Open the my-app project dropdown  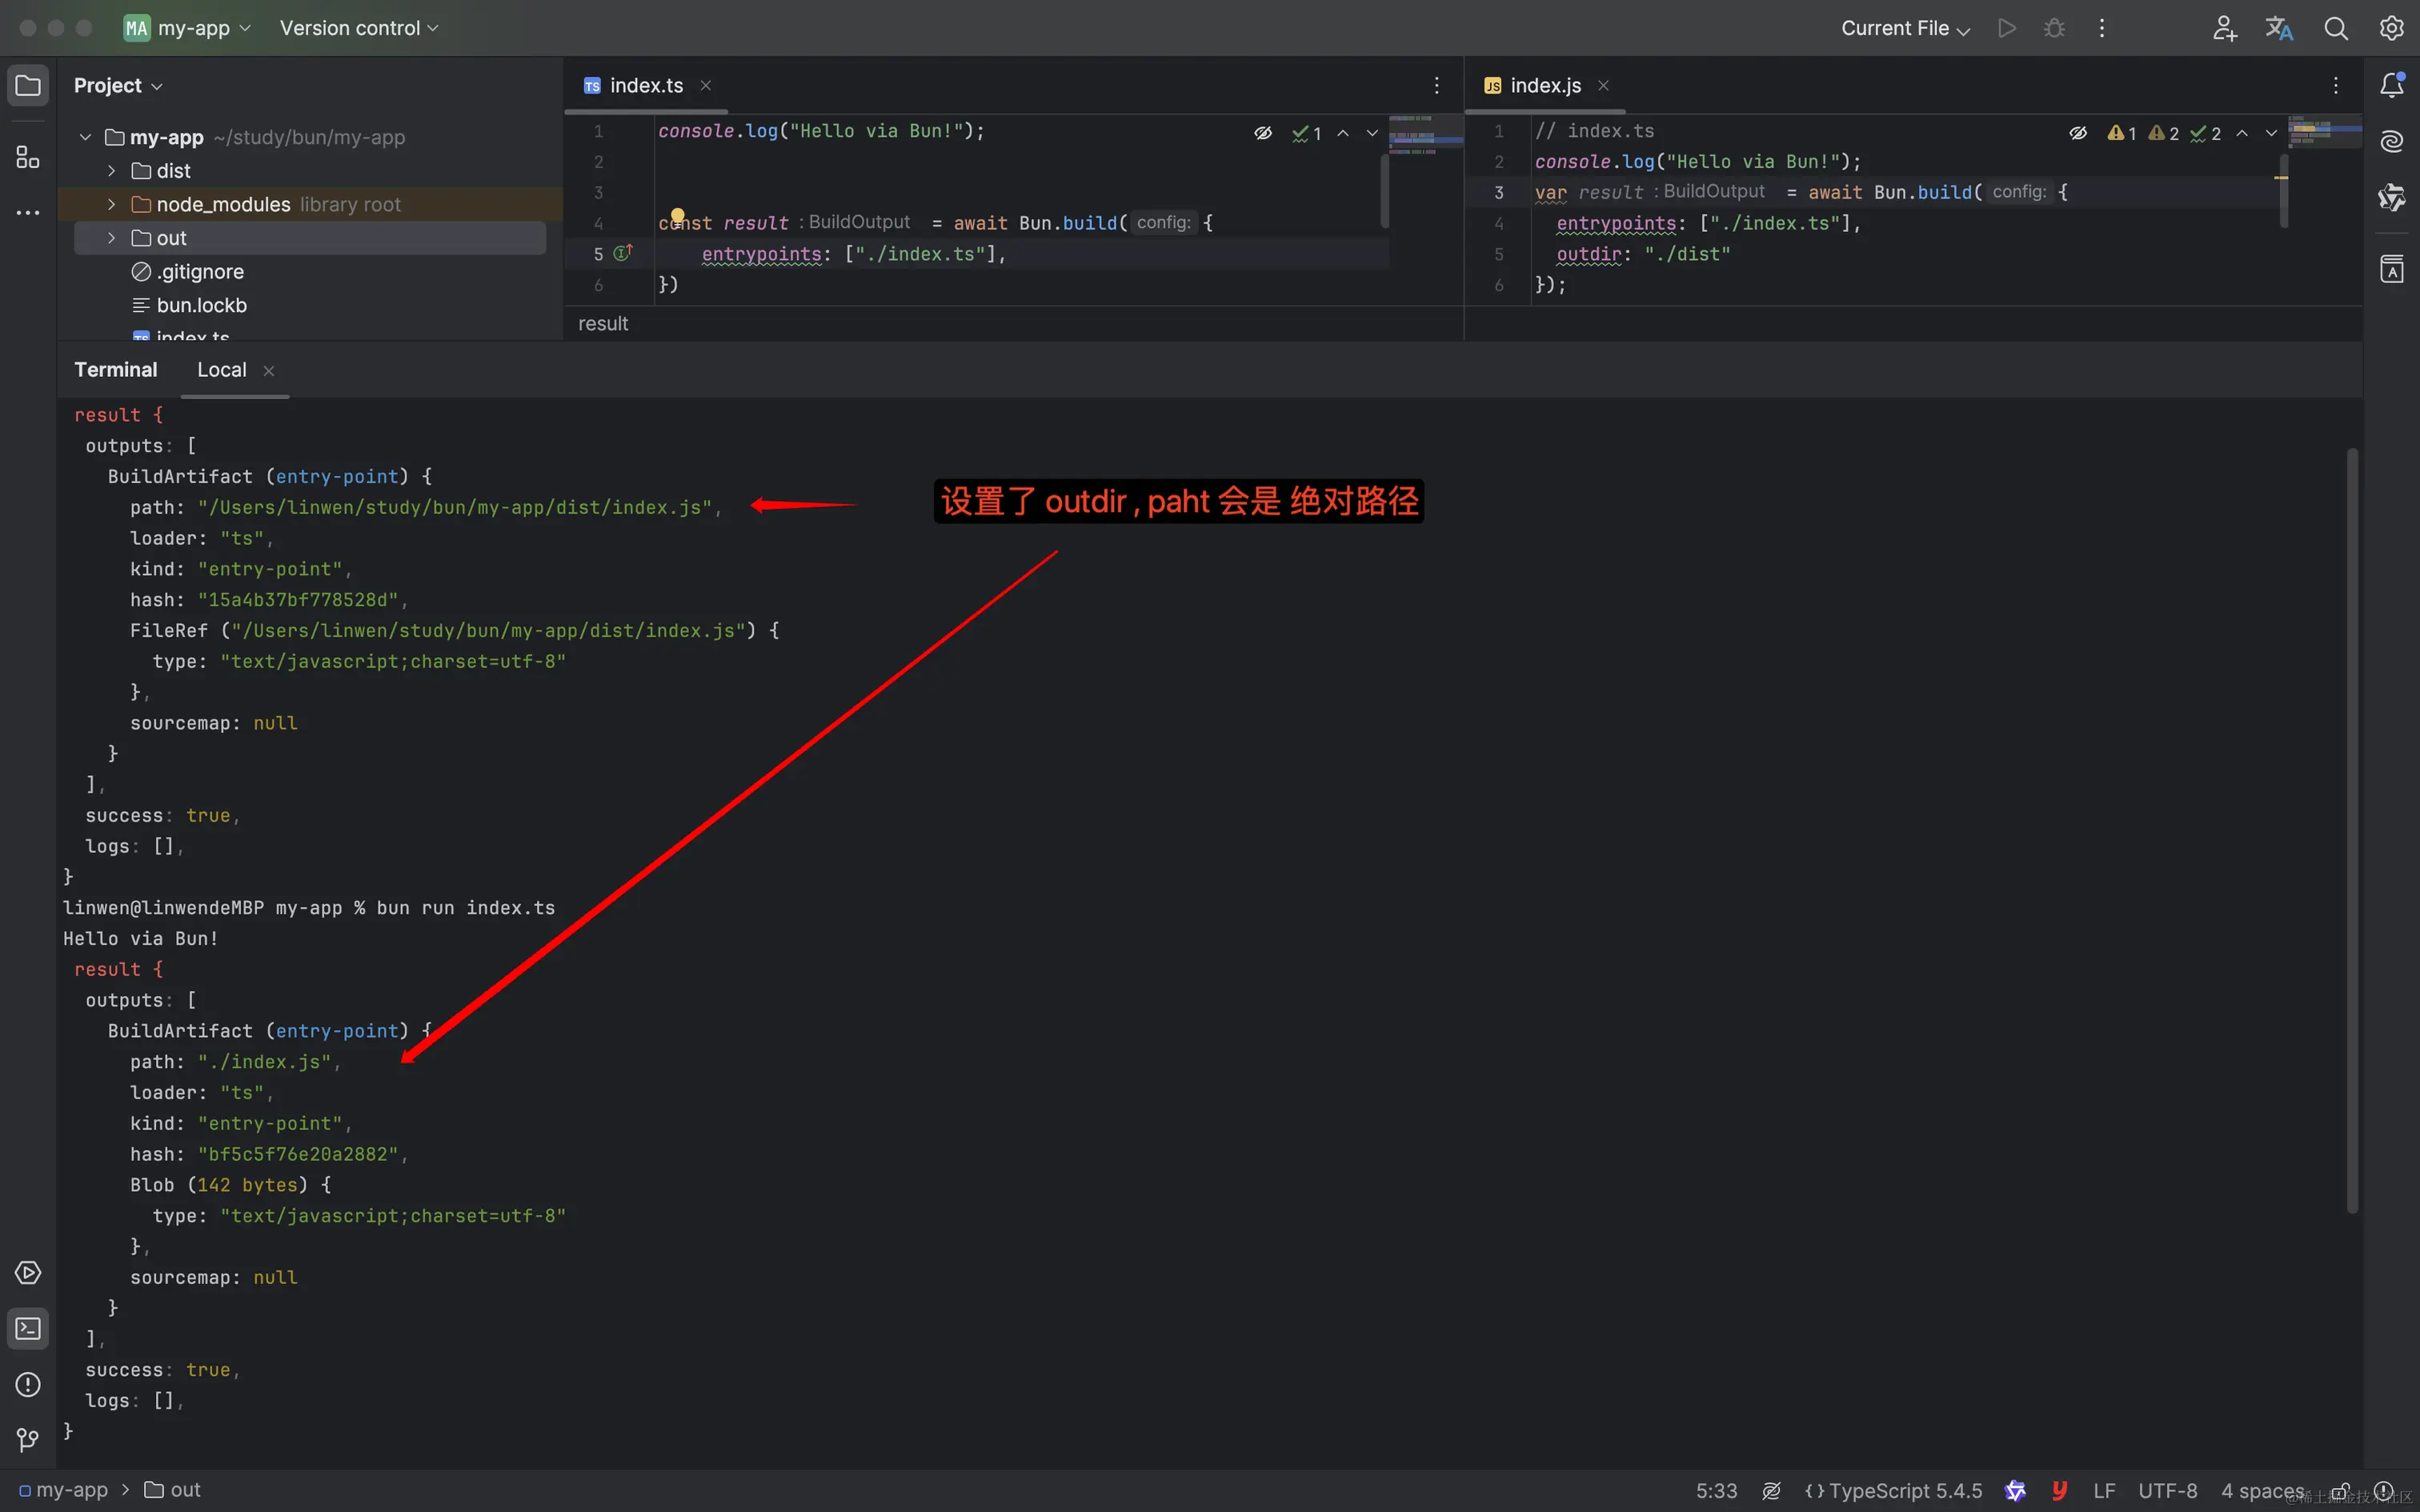[187, 28]
